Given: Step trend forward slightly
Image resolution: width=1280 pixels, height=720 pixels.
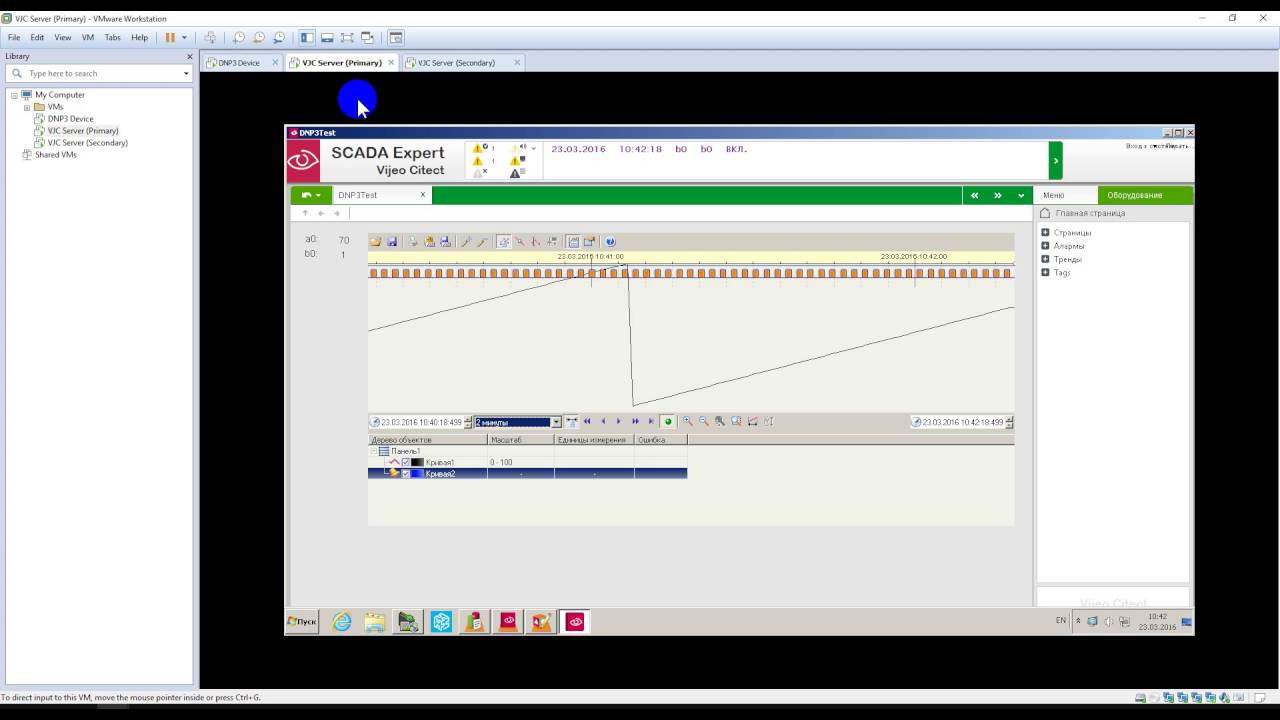Looking at the screenshot, I should tap(619, 421).
